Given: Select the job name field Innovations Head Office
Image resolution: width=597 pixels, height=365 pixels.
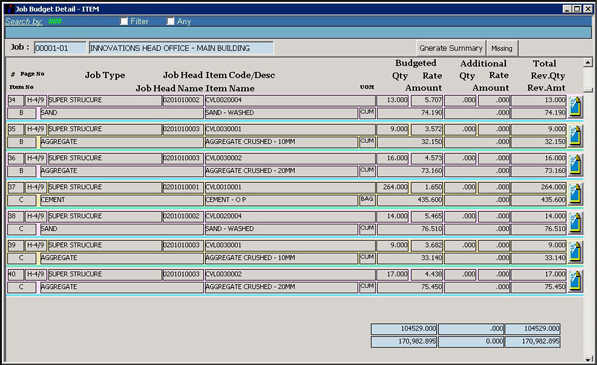Looking at the screenshot, I should [x=181, y=48].
